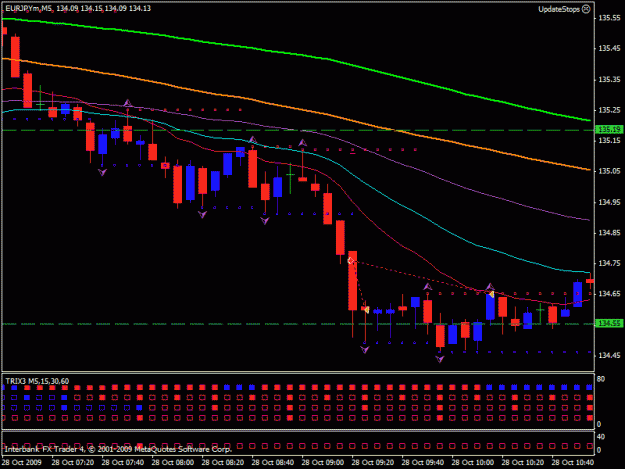Viewport: 625px width, 469px height.
Task: Click the 28 Oct 07:20 time label
Action: (x=73, y=462)
